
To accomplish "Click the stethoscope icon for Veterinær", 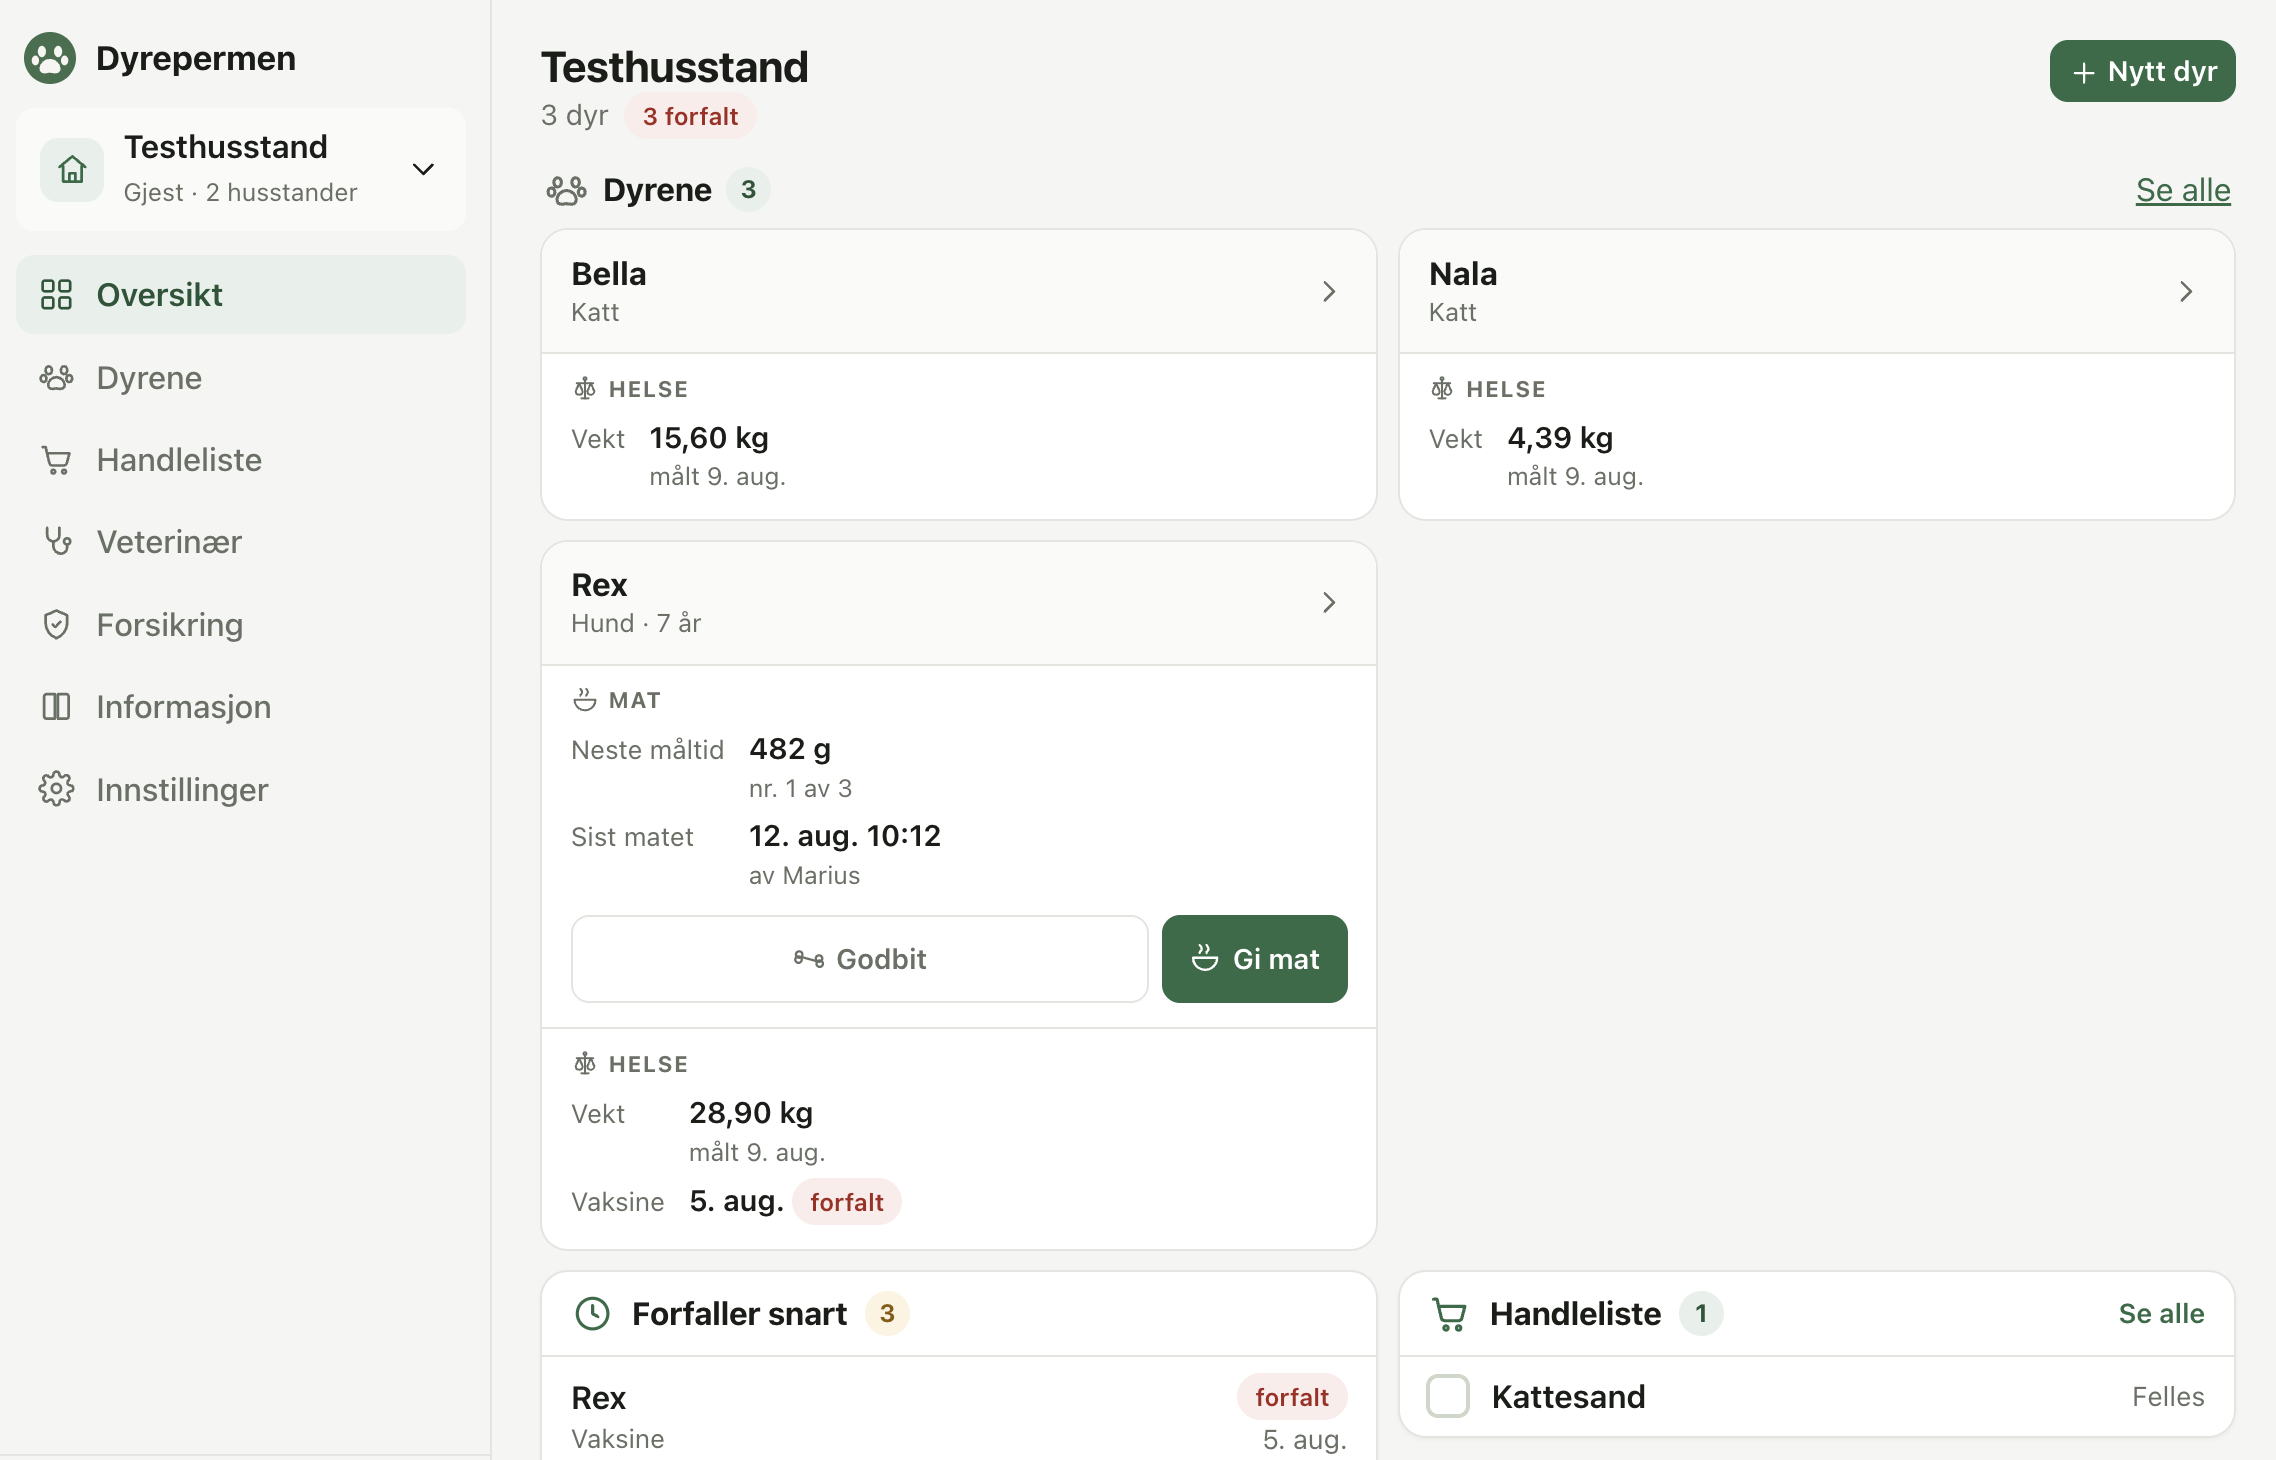I will click(57, 541).
